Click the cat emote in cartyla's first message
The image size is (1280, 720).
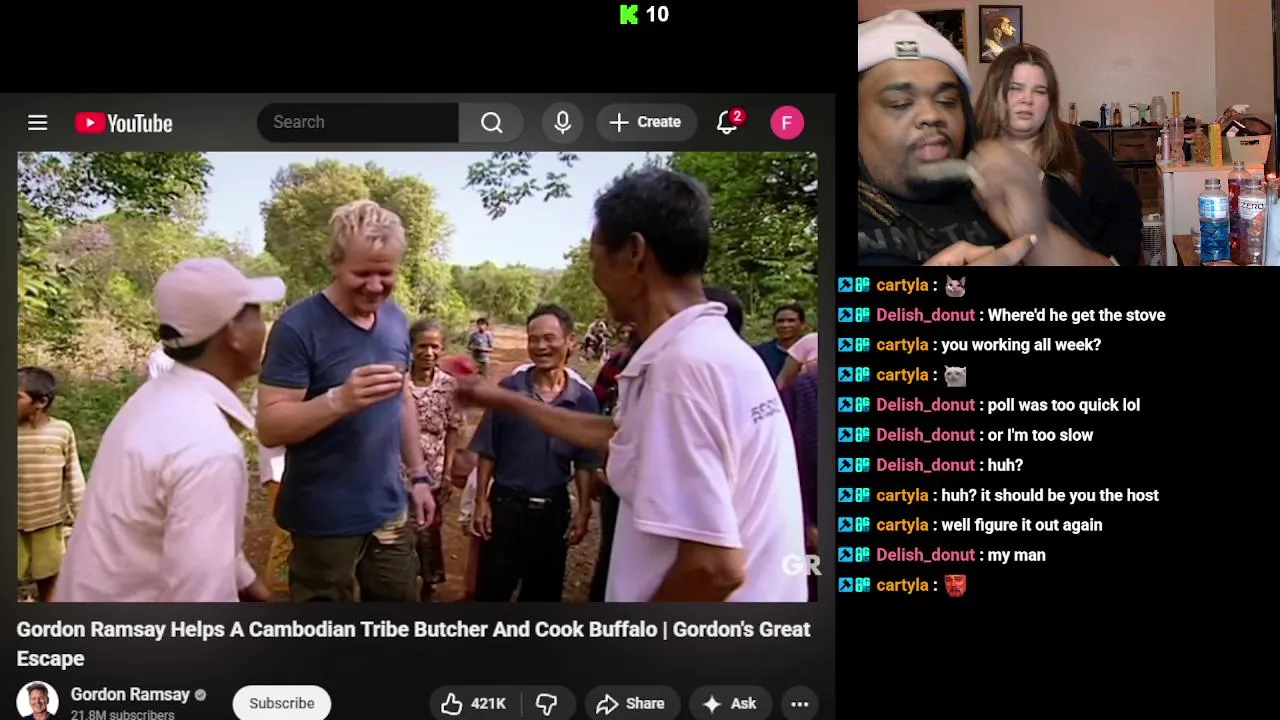955,286
